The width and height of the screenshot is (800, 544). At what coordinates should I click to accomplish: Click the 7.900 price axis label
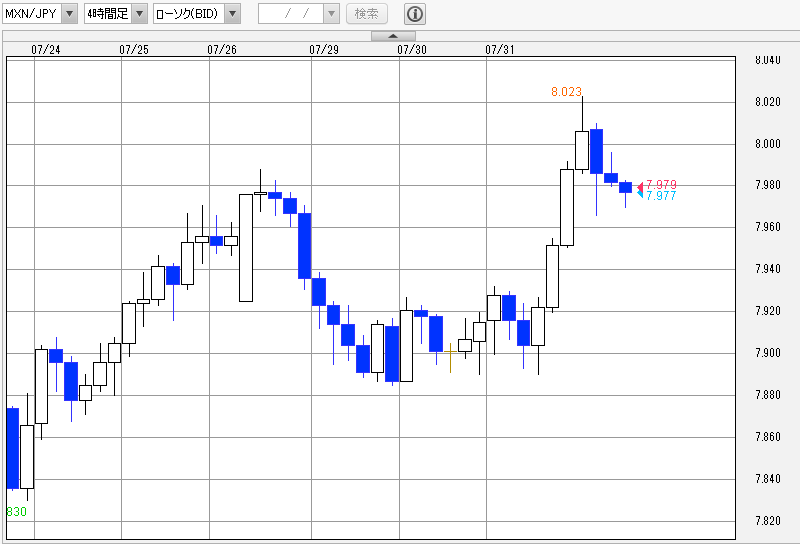pyautogui.click(x=767, y=354)
